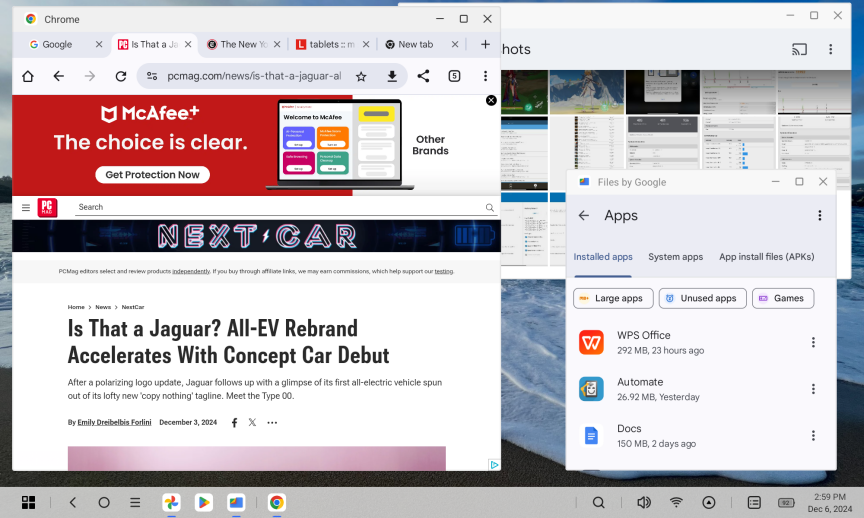
Task: Open Chrome three-dot menu
Action: click(485, 76)
